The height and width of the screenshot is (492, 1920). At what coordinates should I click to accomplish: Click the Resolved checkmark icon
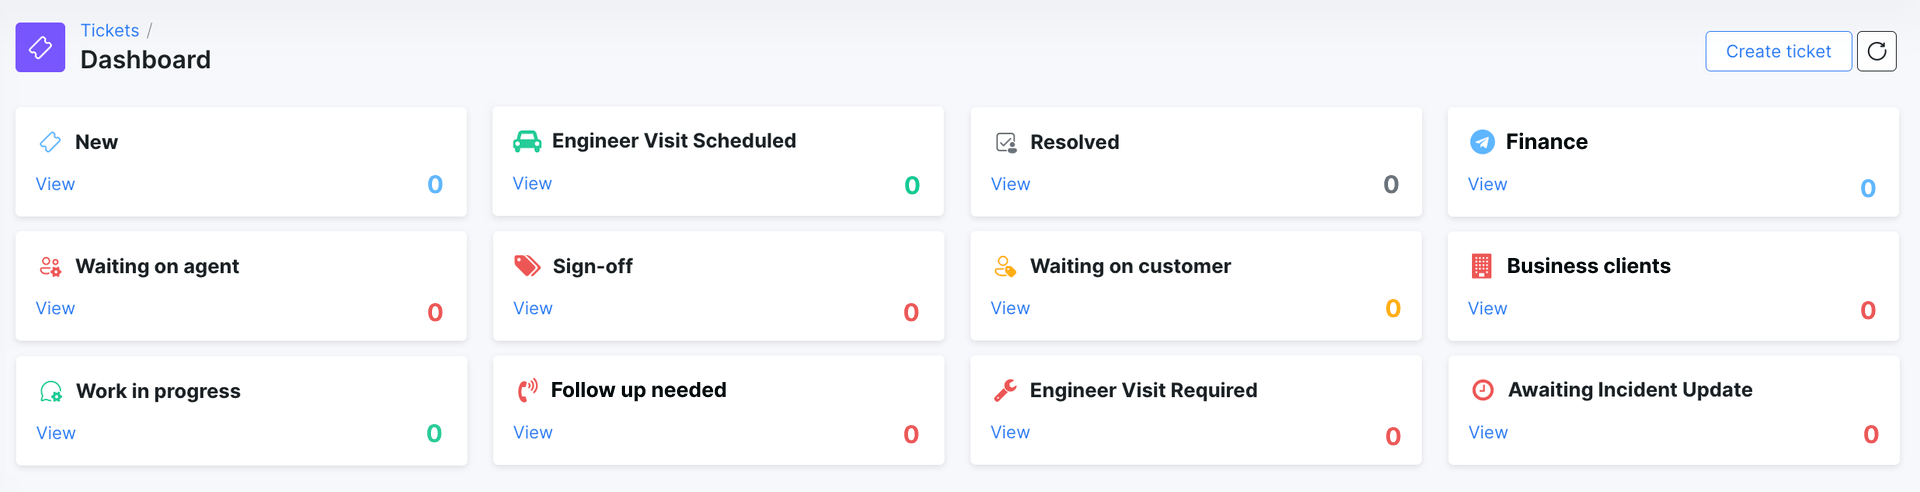click(x=1006, y=142)
